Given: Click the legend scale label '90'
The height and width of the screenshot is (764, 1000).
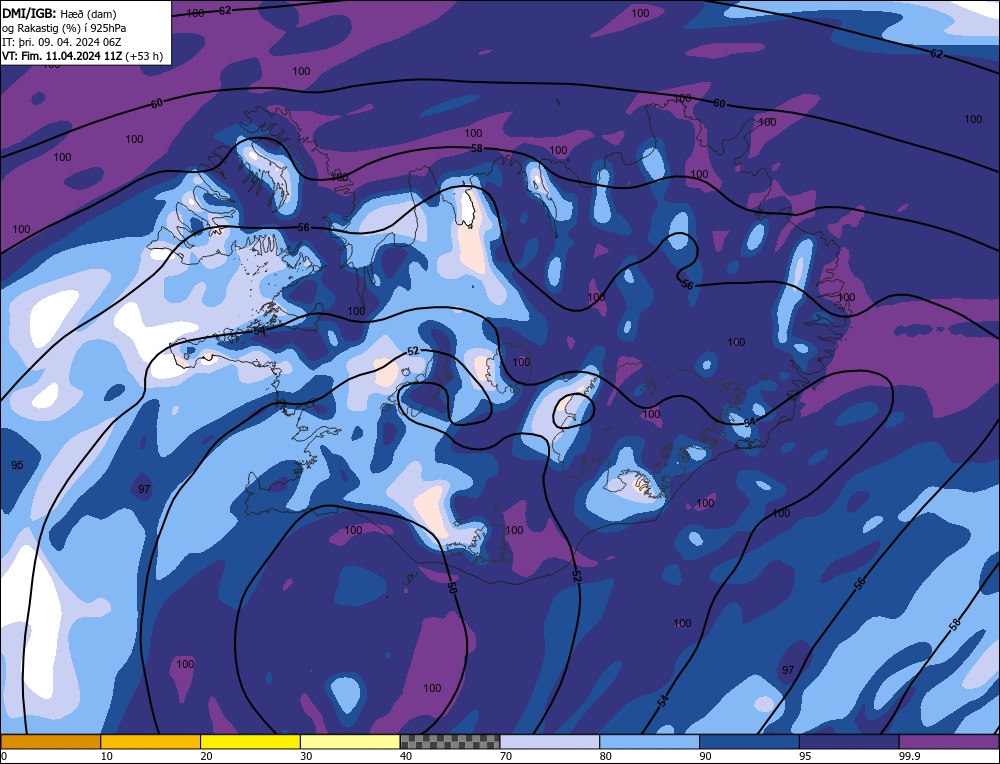Looking at the screenshot, I should pos(705,756).
